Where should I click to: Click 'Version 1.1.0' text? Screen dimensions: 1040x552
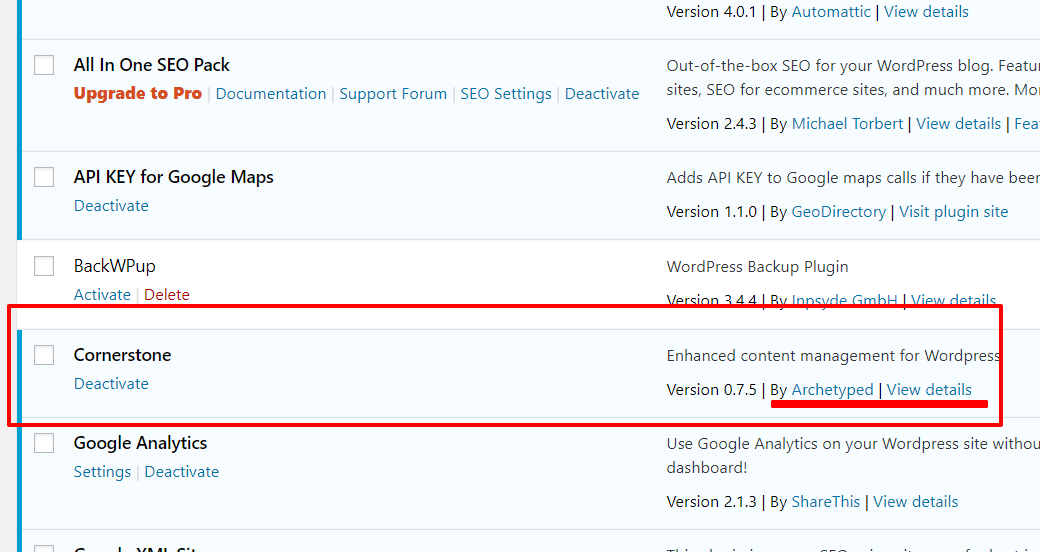(x=712, y=212)
